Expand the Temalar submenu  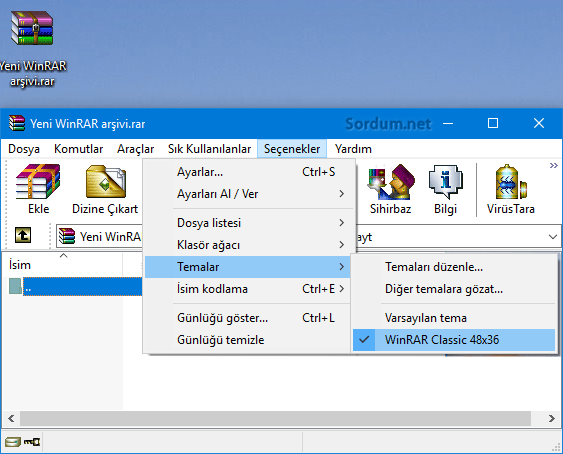[x=247, y=267]
